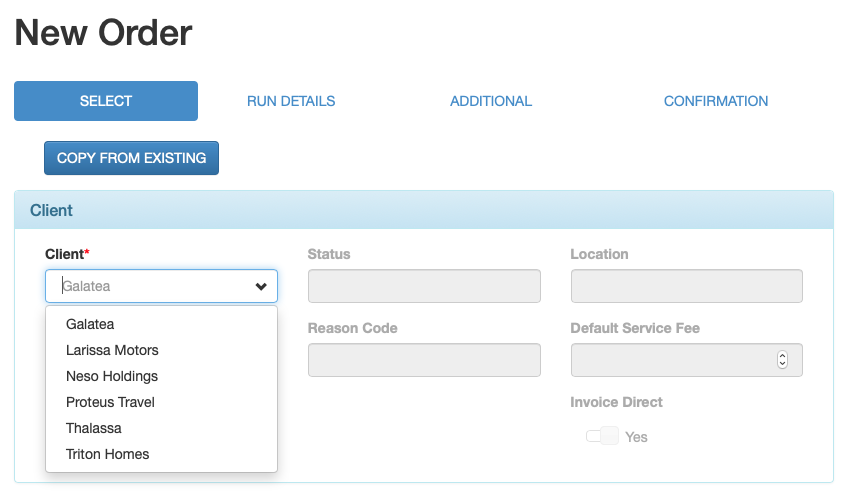Go to the CONFIRMATION tab

click(716, 101)
